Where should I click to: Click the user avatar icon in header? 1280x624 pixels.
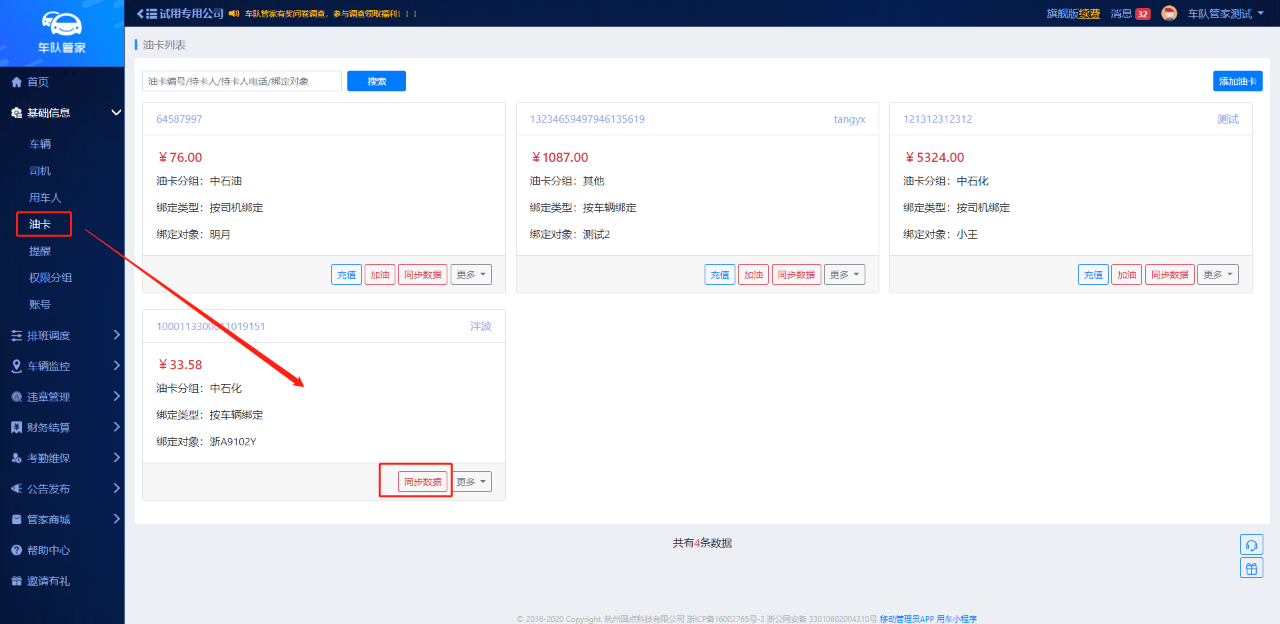point(1169,13)
